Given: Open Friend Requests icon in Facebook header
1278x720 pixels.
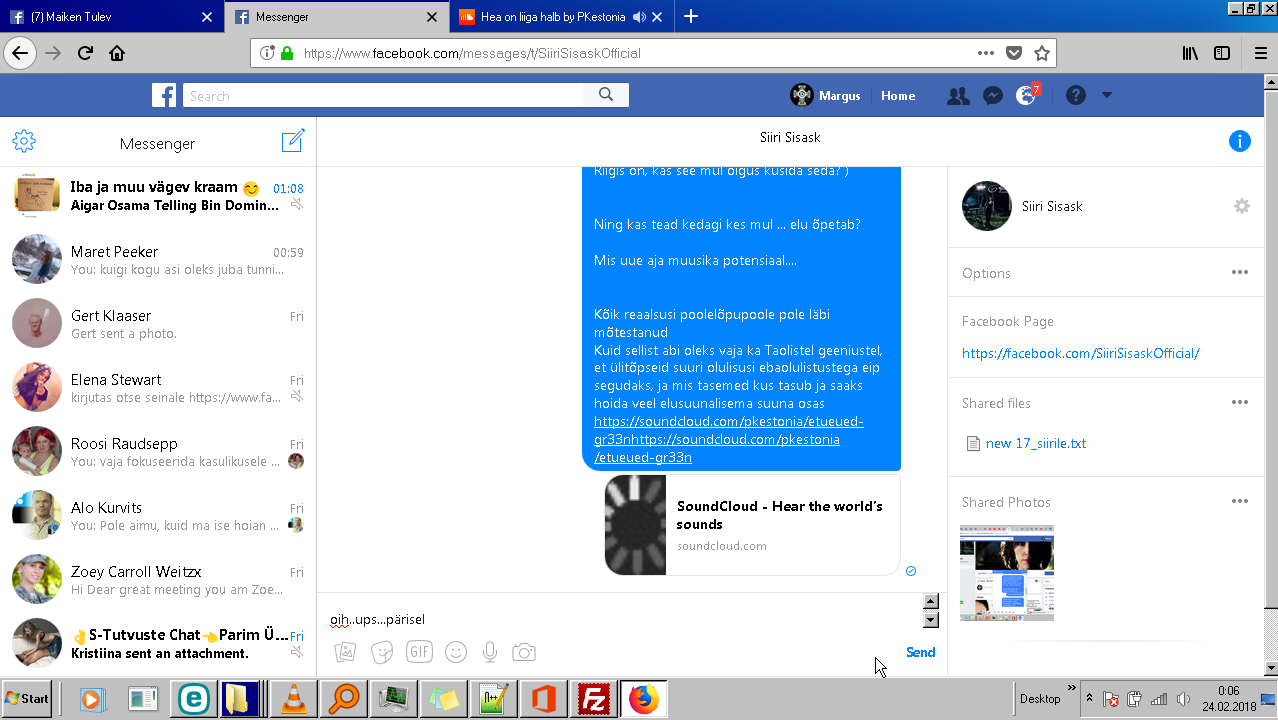Looking at the screenshot, I should pyautogui.click(x=958, y=96).
